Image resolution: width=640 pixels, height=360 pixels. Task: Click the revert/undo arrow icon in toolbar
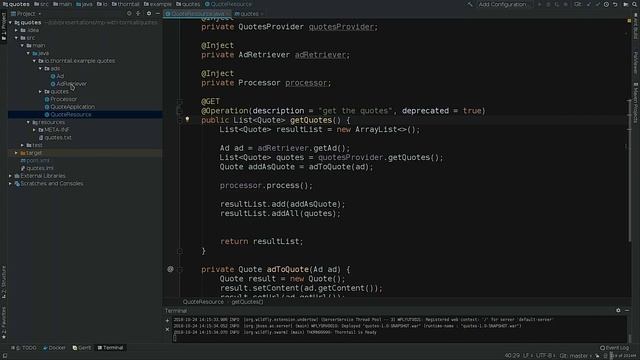pos(615,4)
